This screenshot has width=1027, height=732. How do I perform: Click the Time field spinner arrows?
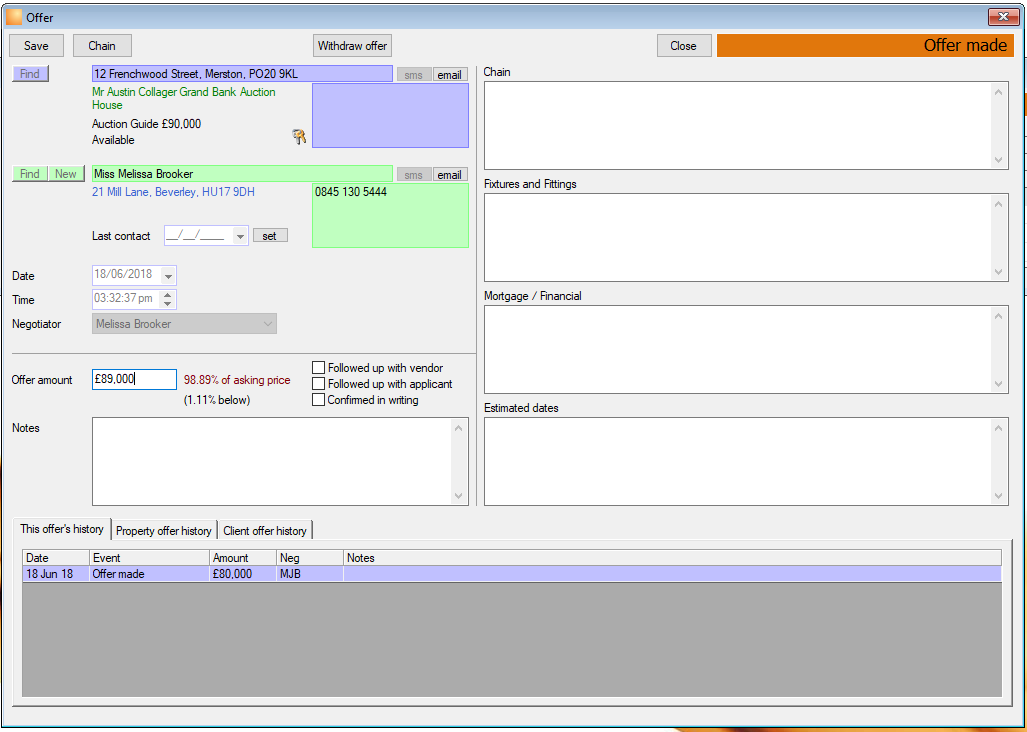(168, 299)
